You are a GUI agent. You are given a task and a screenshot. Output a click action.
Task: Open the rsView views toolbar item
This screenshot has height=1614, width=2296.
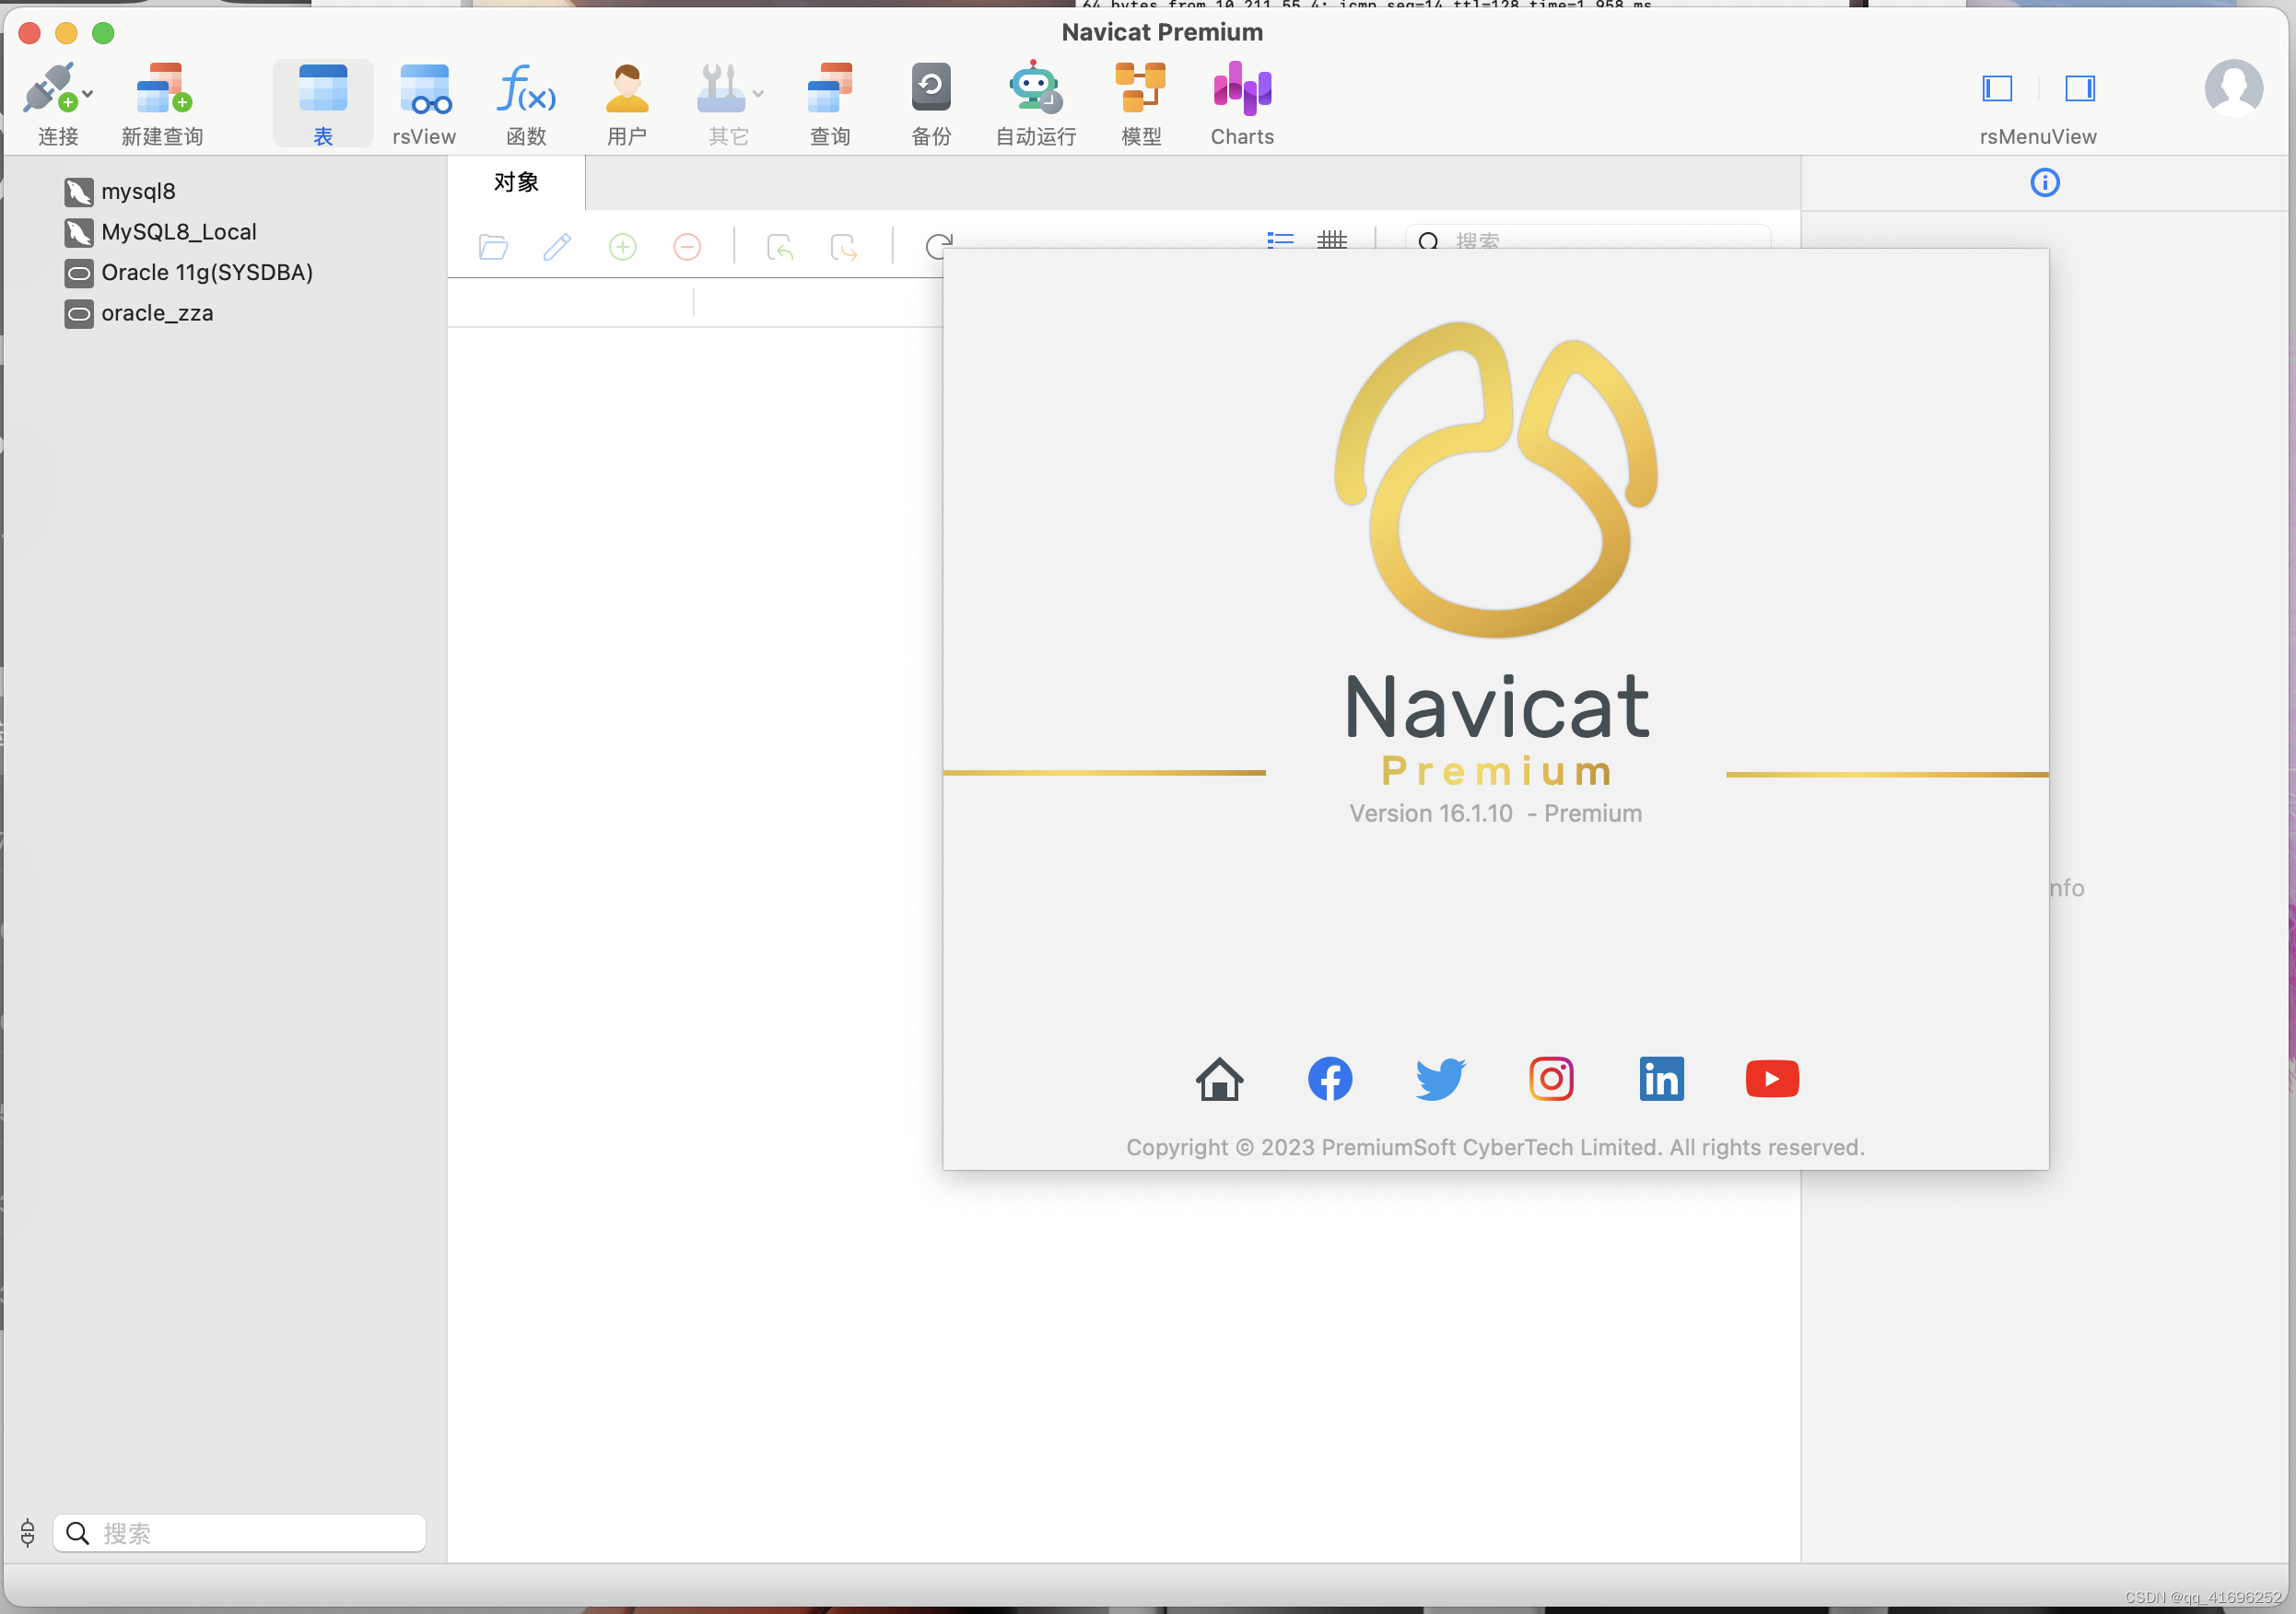tap(424, 103)
